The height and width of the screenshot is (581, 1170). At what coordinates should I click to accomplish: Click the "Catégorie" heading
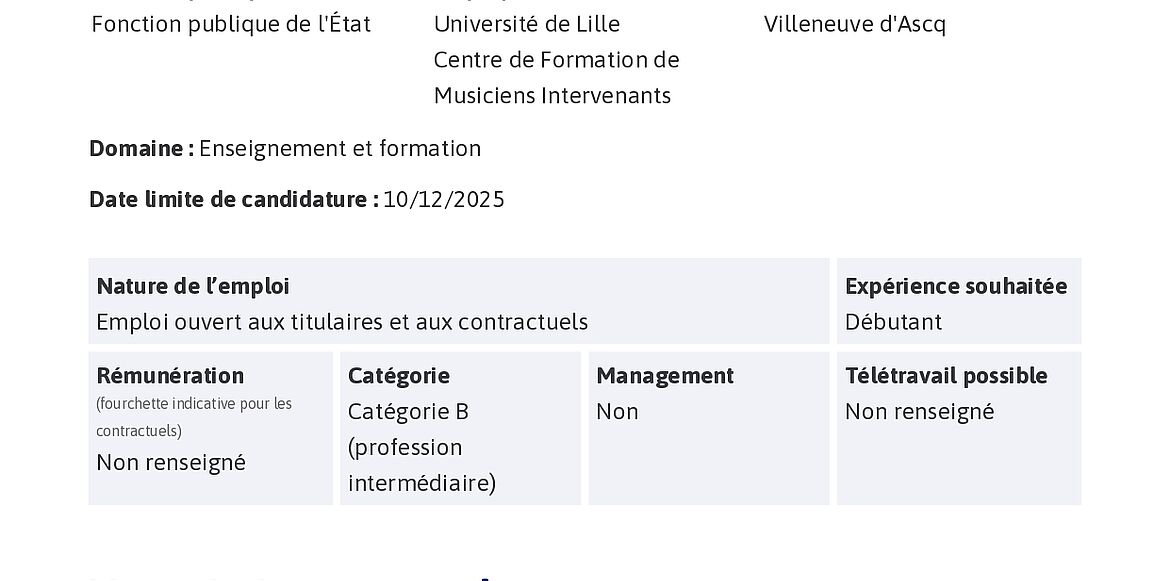click(x=398, y=376)
